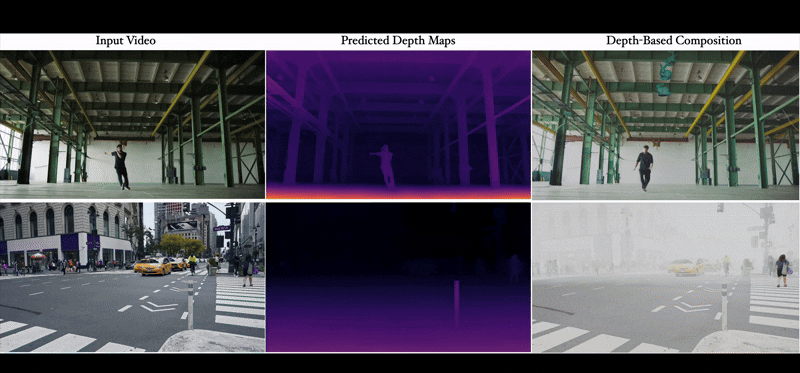Click the "Input Video" column heading
800x373 pixels.
[126, 41]
